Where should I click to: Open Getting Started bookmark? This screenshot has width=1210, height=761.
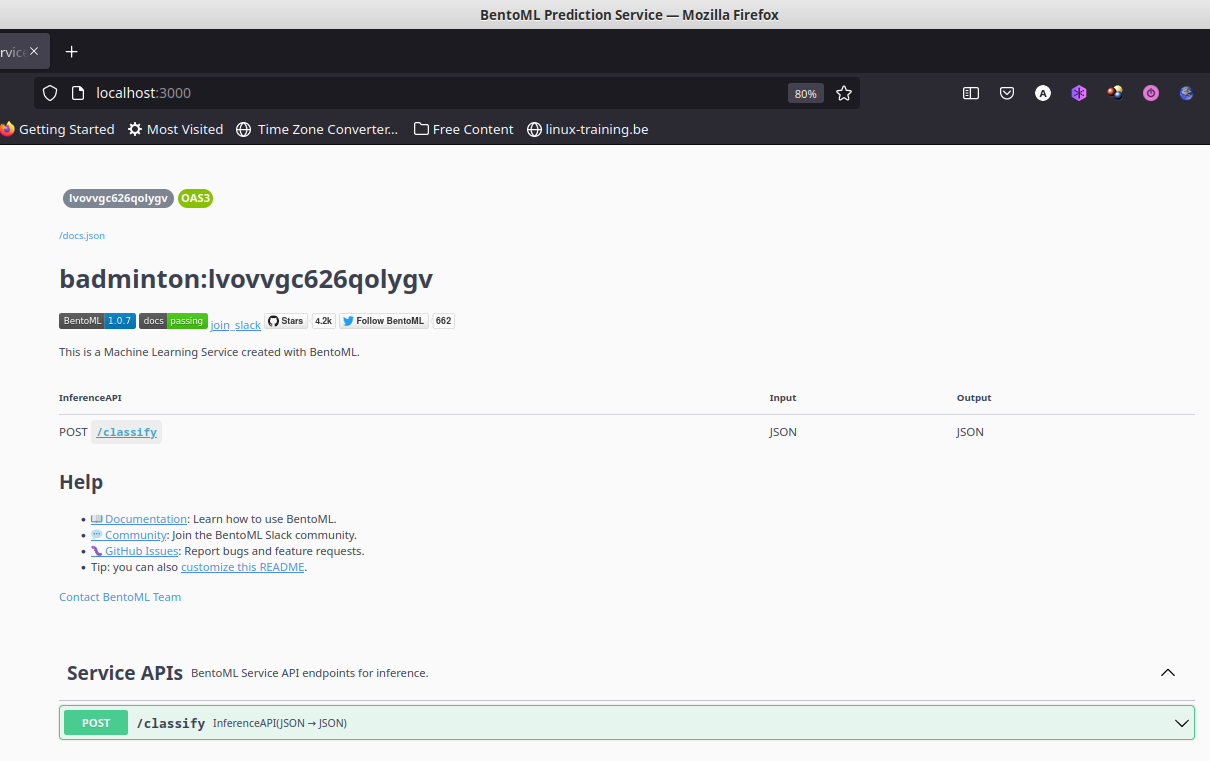pos(57,129)
